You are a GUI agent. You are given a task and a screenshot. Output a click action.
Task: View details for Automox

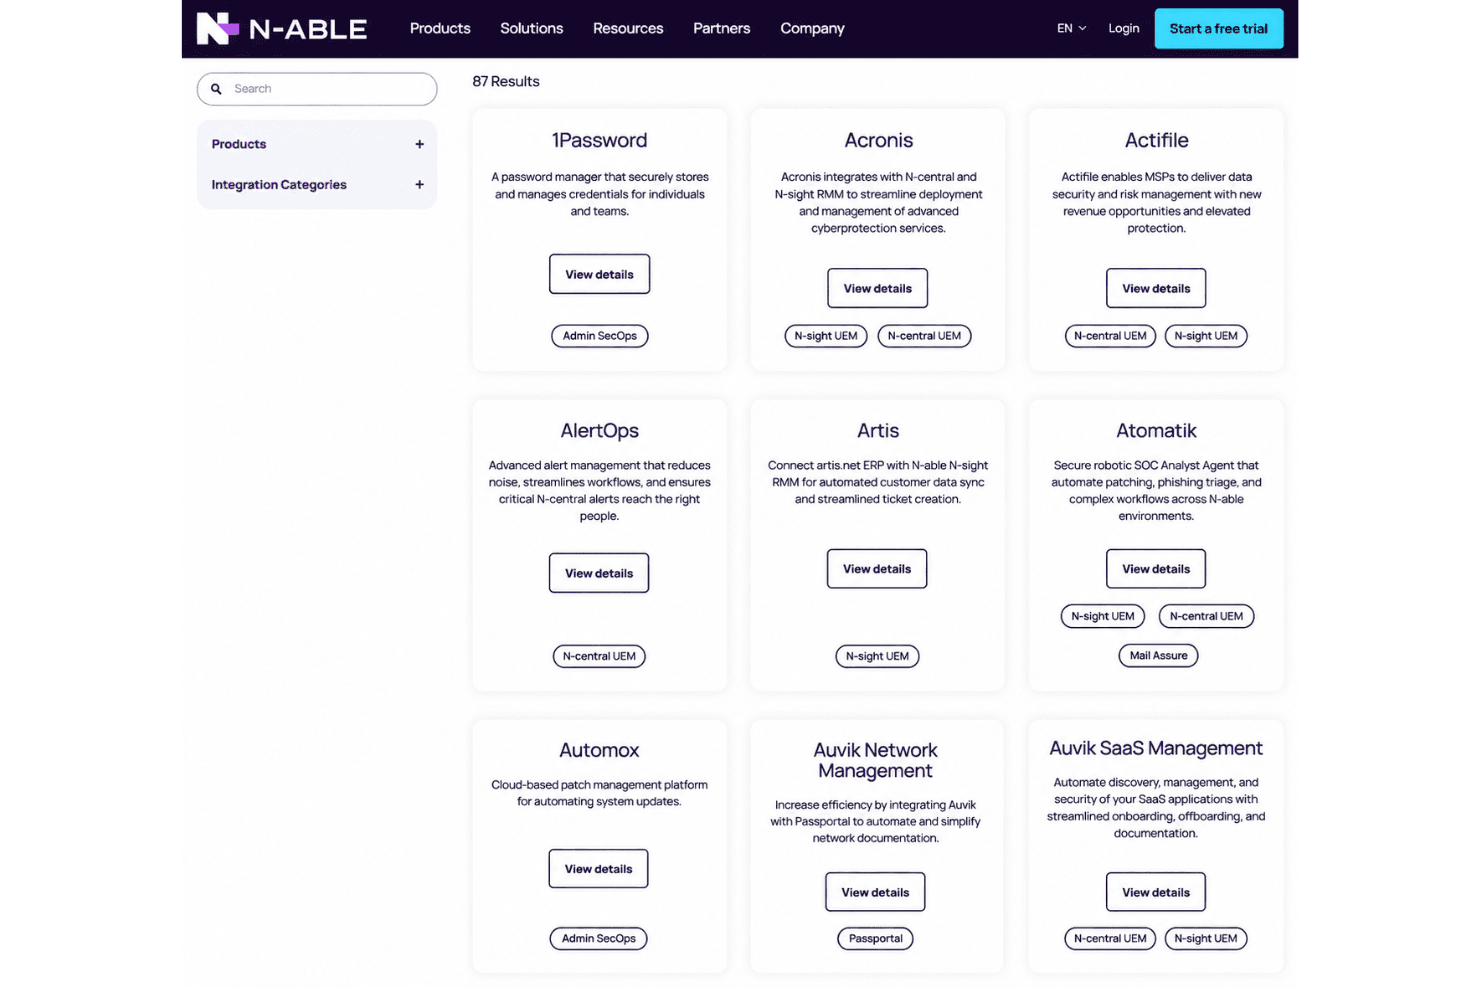[x=598, y=869]
